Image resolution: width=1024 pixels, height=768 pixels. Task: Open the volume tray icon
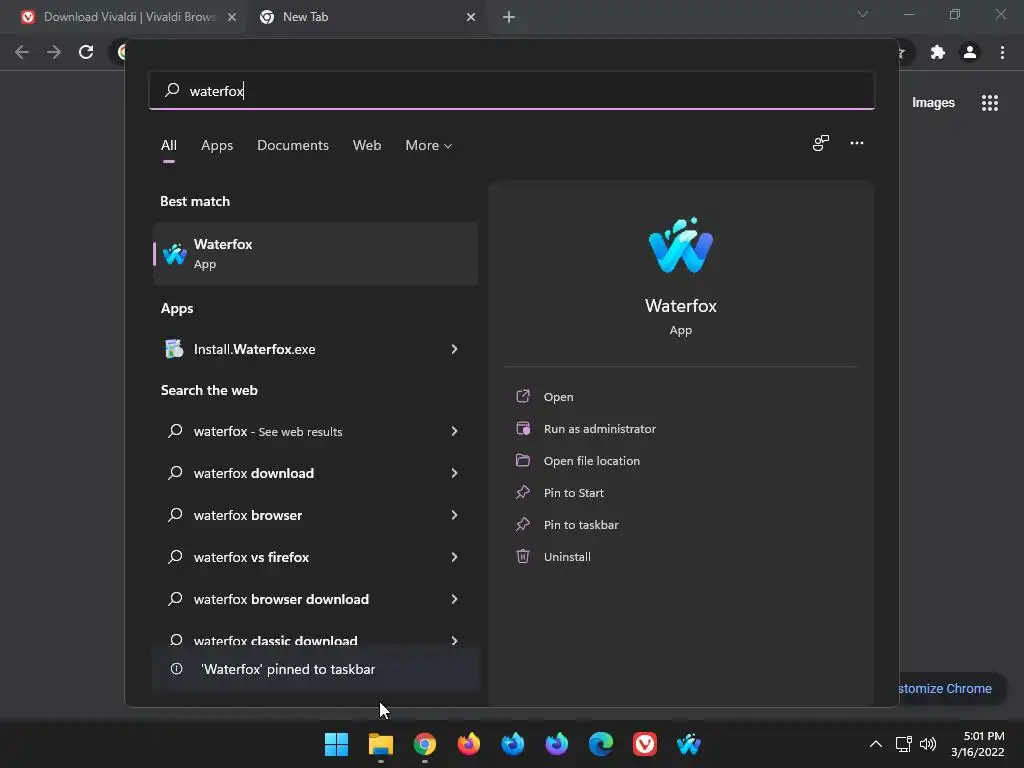click(x=927, y=744)
